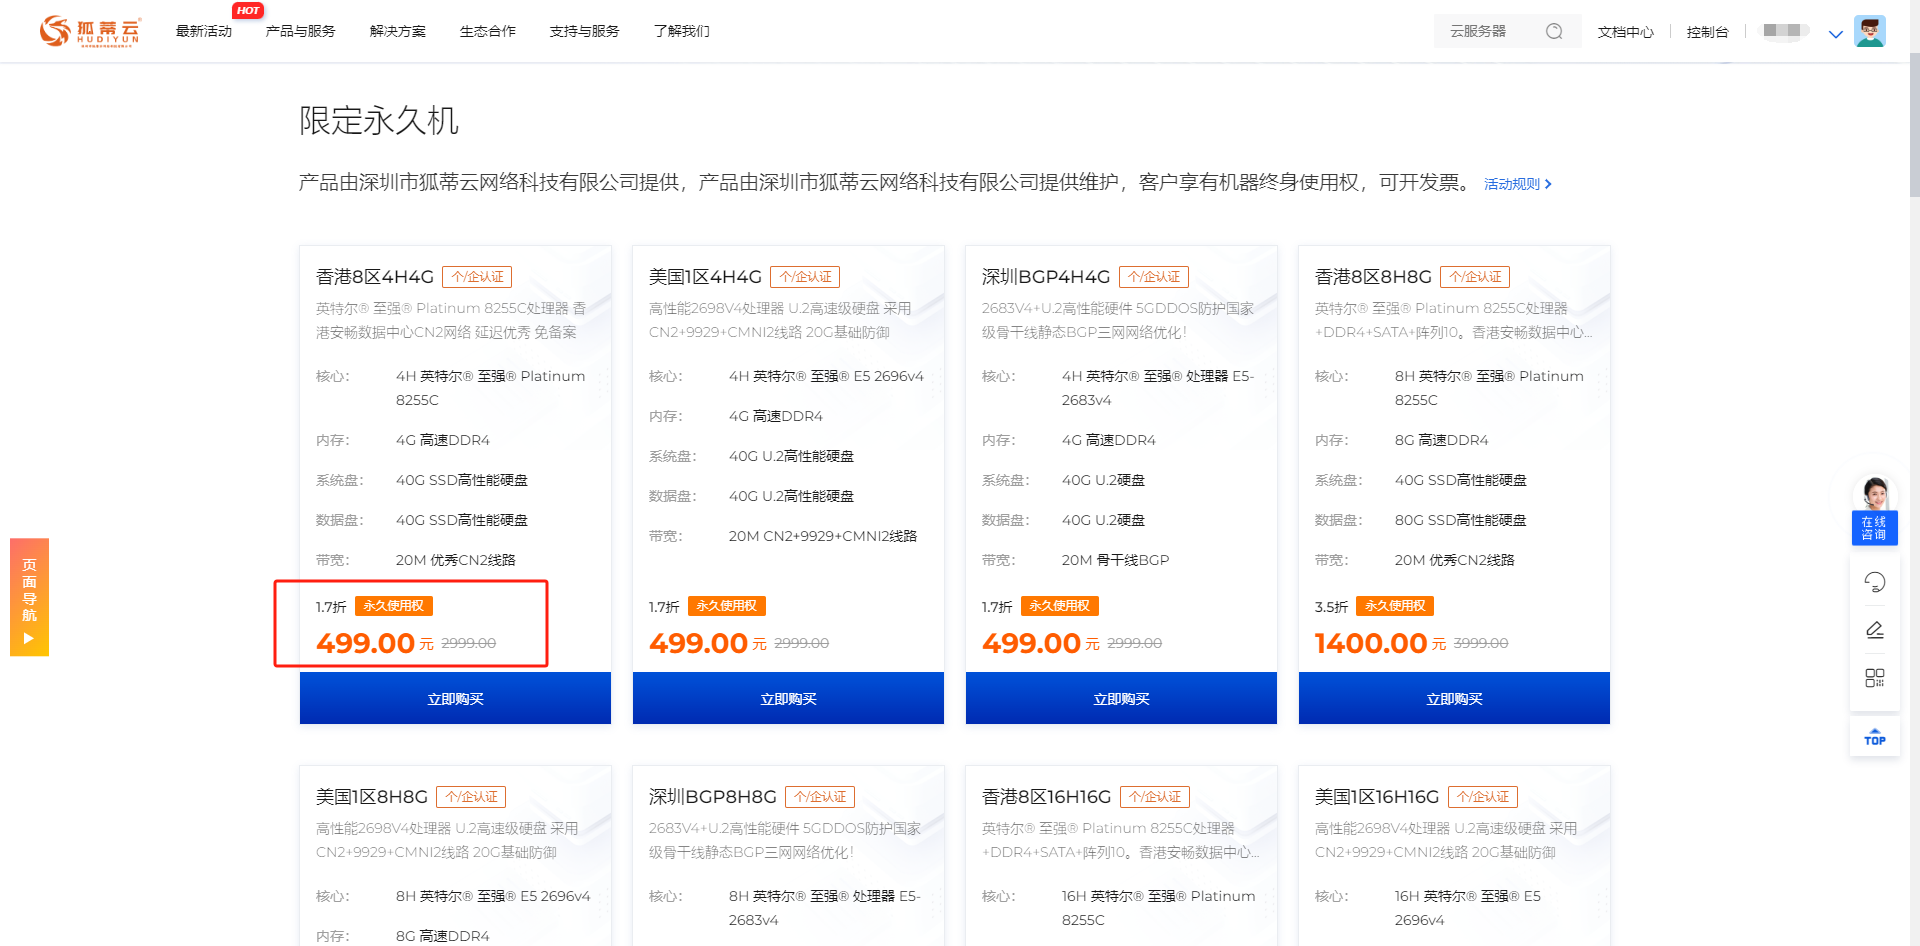Select the 美国1区4H4G card title

tap(705, 277)
